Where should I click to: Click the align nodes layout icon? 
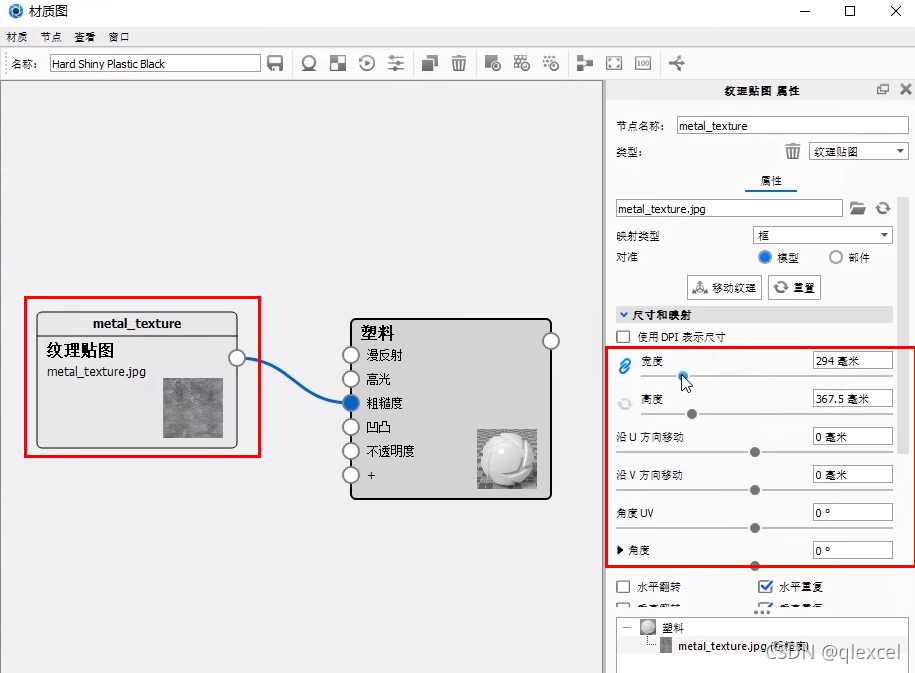click(584, 63)
